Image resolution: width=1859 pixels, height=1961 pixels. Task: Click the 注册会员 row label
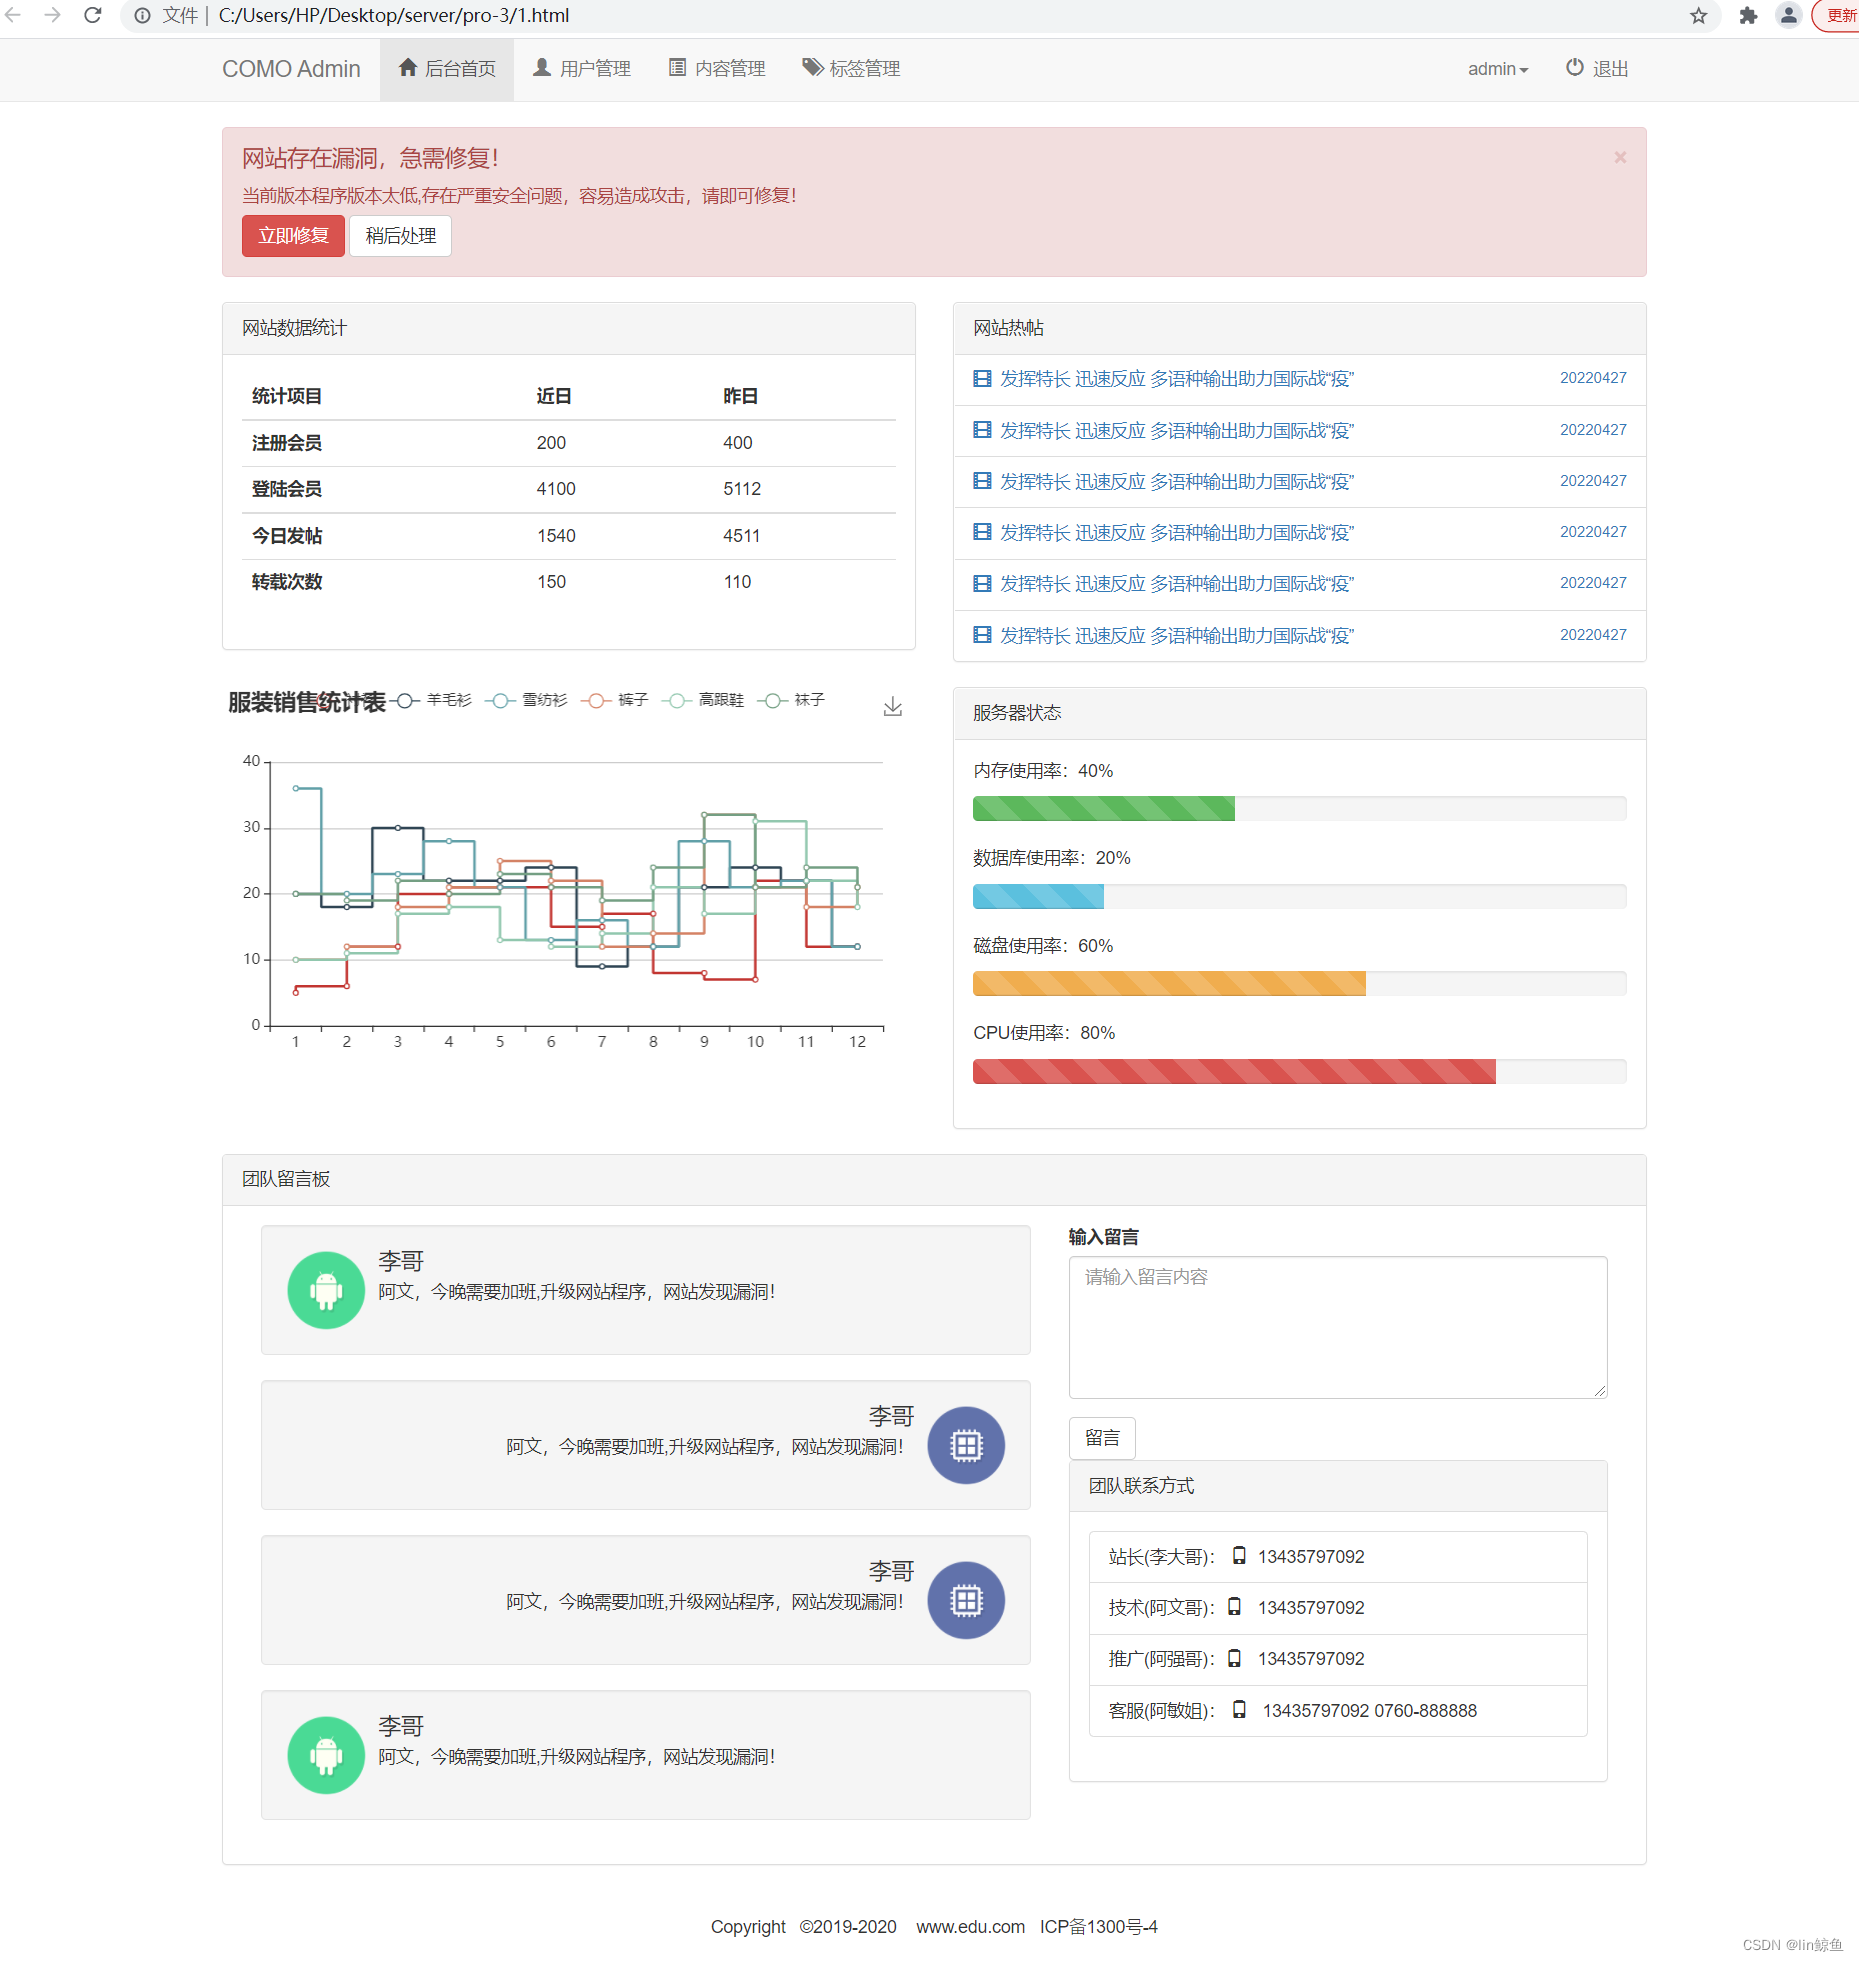(287, 443)
